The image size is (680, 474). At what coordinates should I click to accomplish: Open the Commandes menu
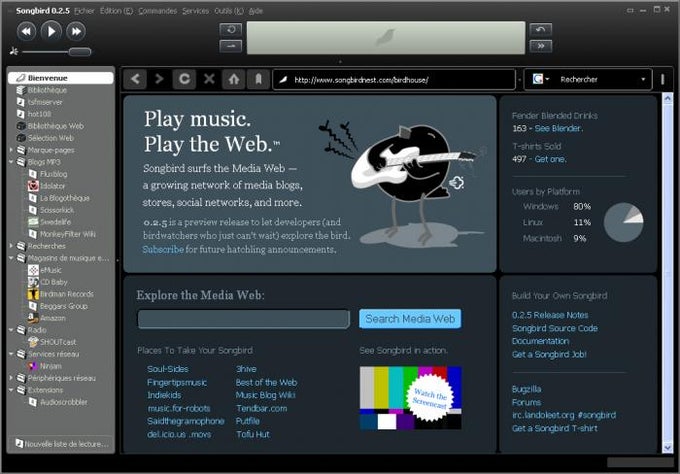point(157,11)
